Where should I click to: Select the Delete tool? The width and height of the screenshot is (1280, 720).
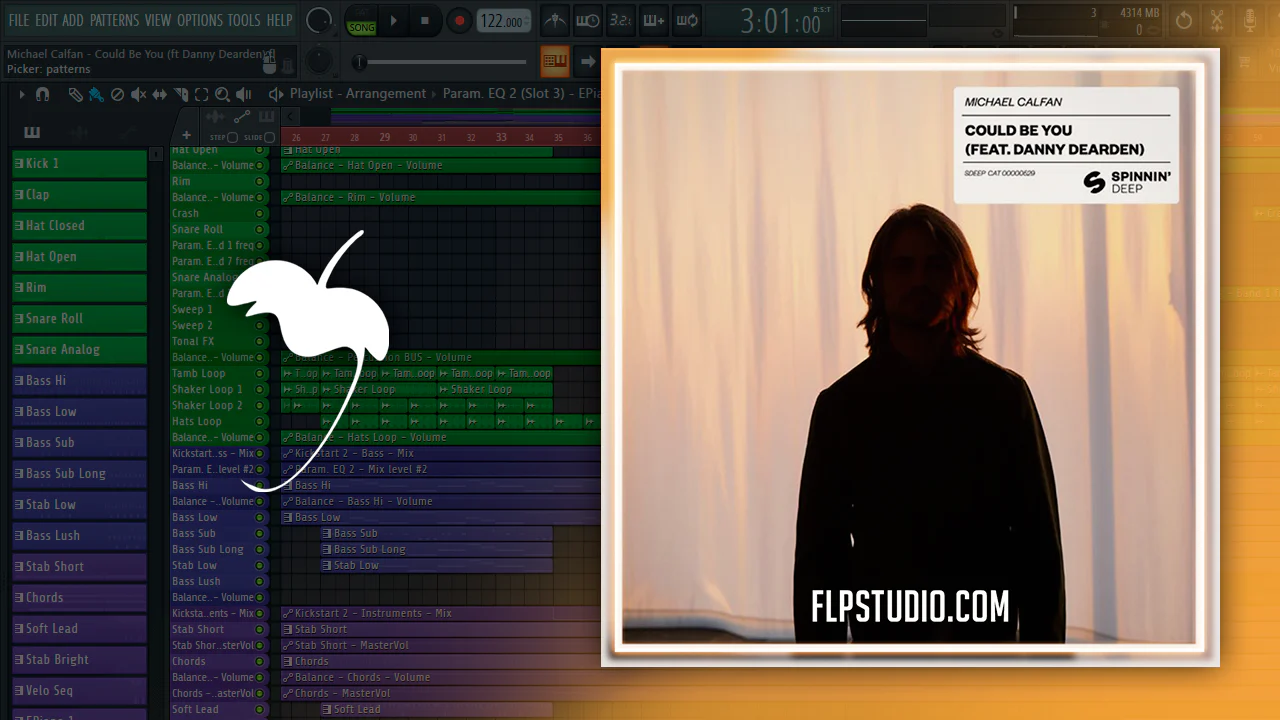[117, 94]
